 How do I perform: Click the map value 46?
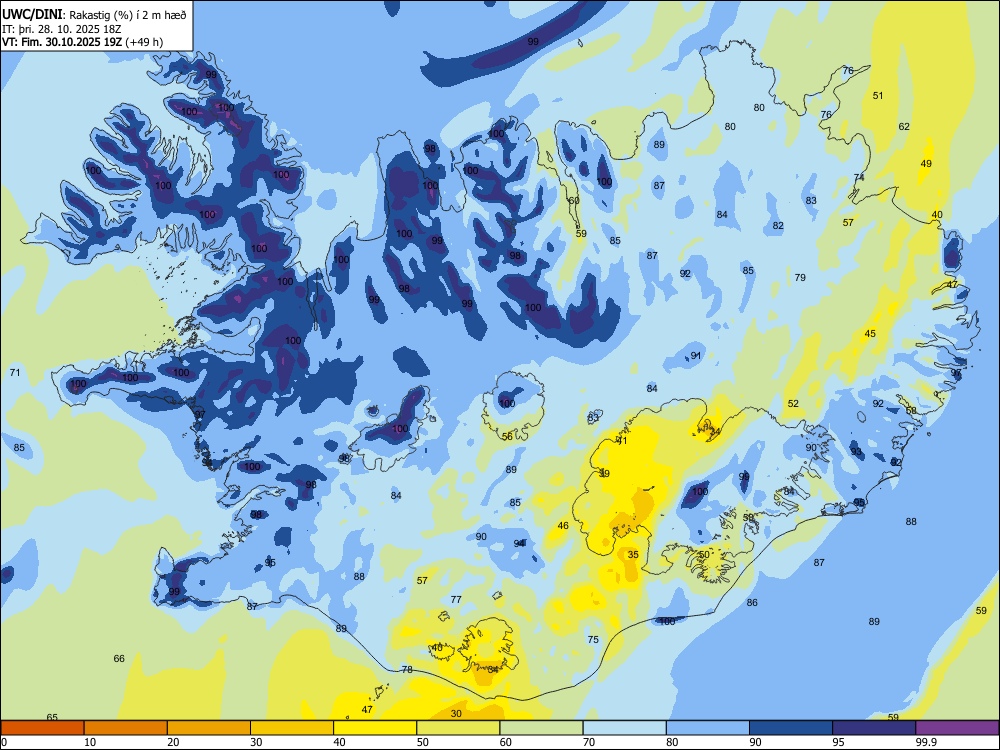coord(563,526)
